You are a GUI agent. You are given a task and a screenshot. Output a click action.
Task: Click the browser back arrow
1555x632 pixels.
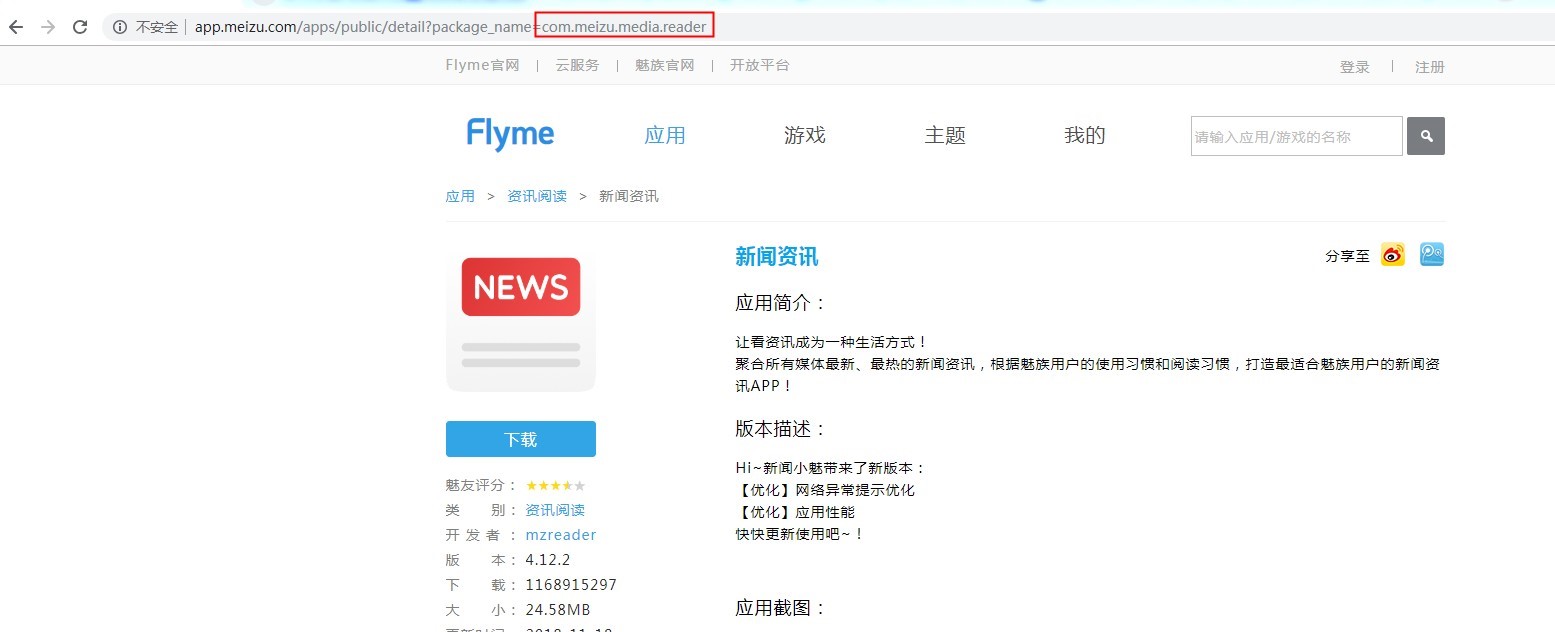[16, 27]
